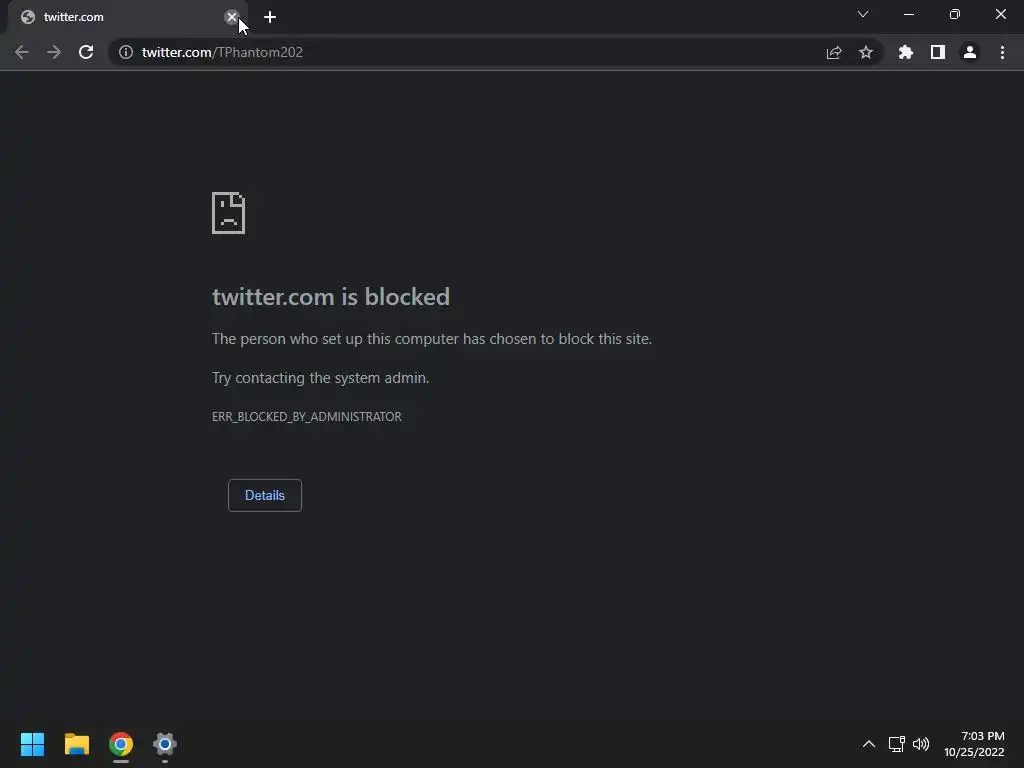
Task: Open the tab search dropdown chevron
Action: 863,14
